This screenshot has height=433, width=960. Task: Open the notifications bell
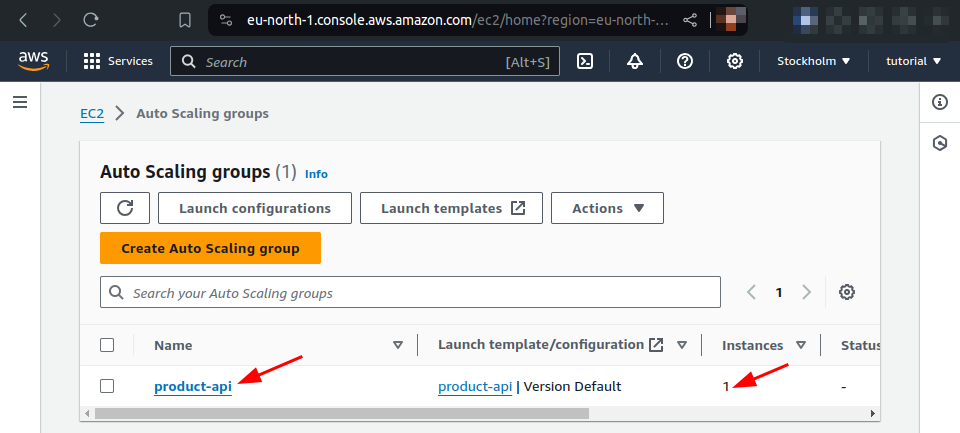pyautogui.click(x=635, y=61)
